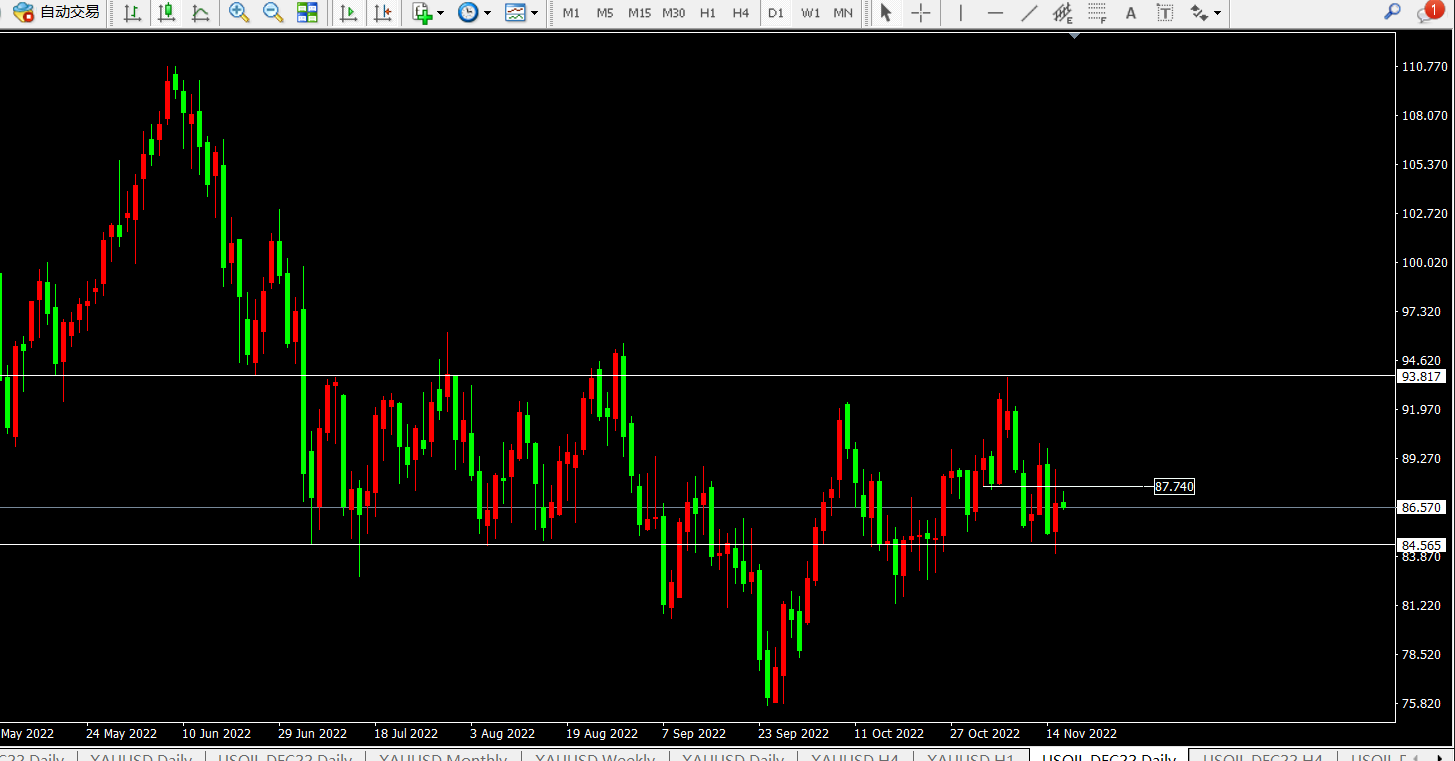Expand the periodicity clock dropdown
1455x761 pixels.
coord(487,13)
